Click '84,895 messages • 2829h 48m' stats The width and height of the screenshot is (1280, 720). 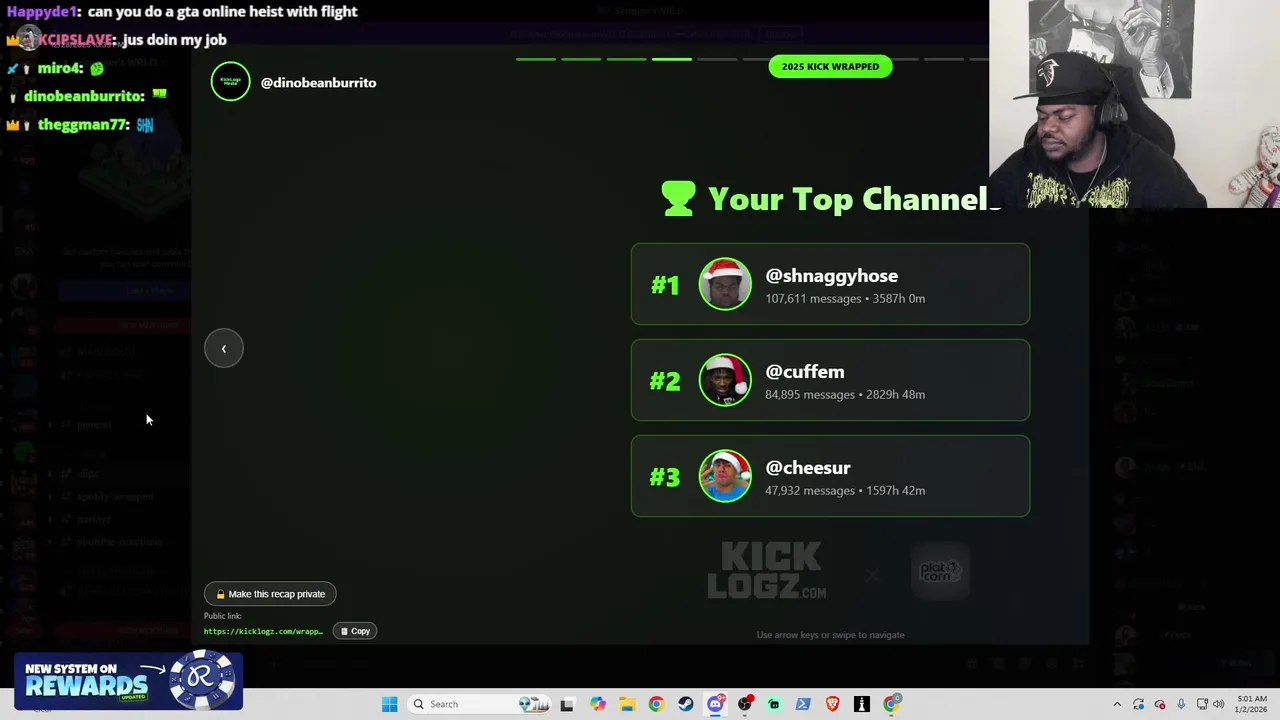click(x=845, y=395)
